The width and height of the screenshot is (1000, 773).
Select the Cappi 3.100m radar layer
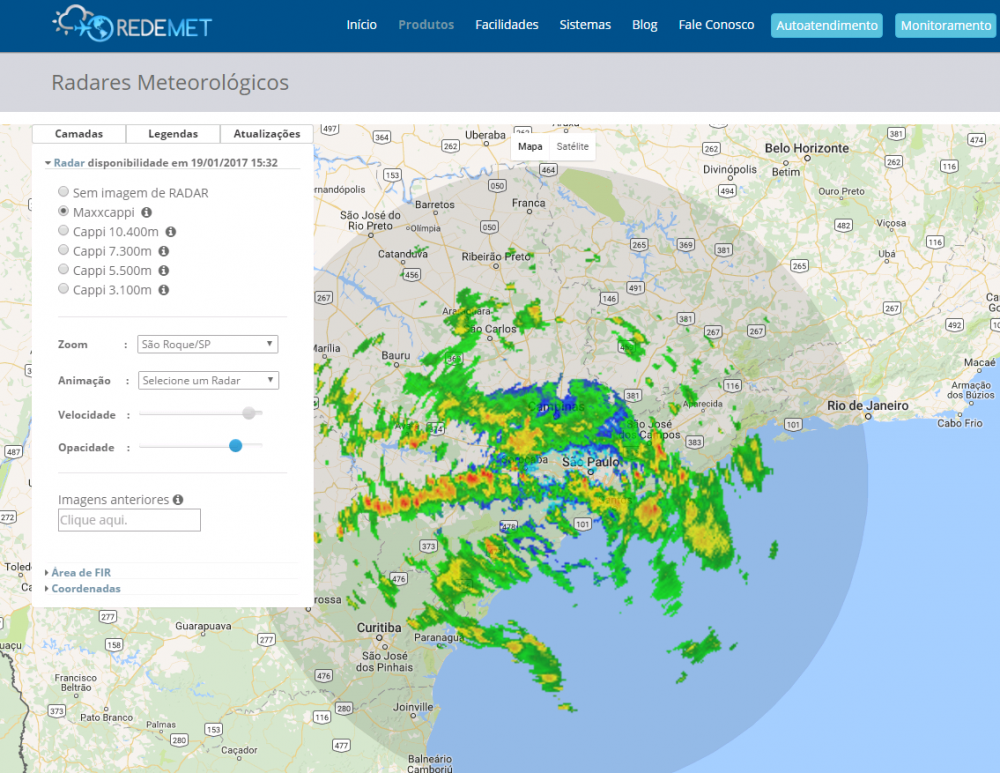coord(63,289)
